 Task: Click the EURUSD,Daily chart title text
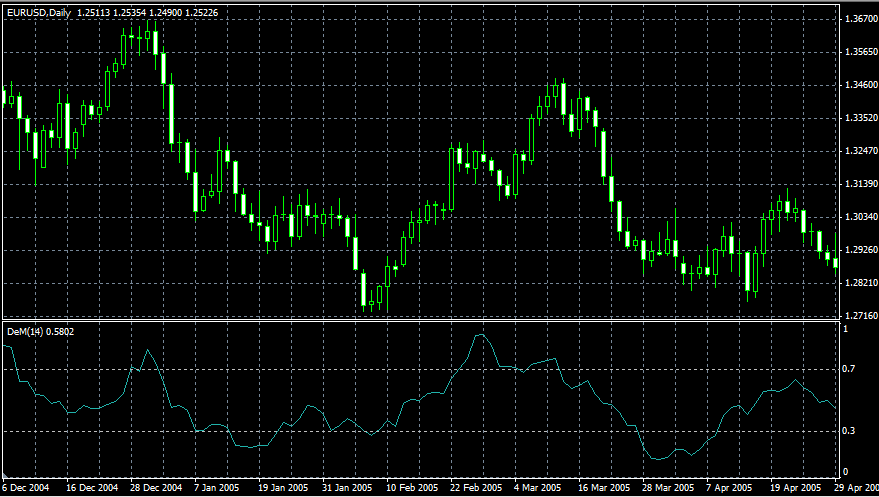[39, 13]
